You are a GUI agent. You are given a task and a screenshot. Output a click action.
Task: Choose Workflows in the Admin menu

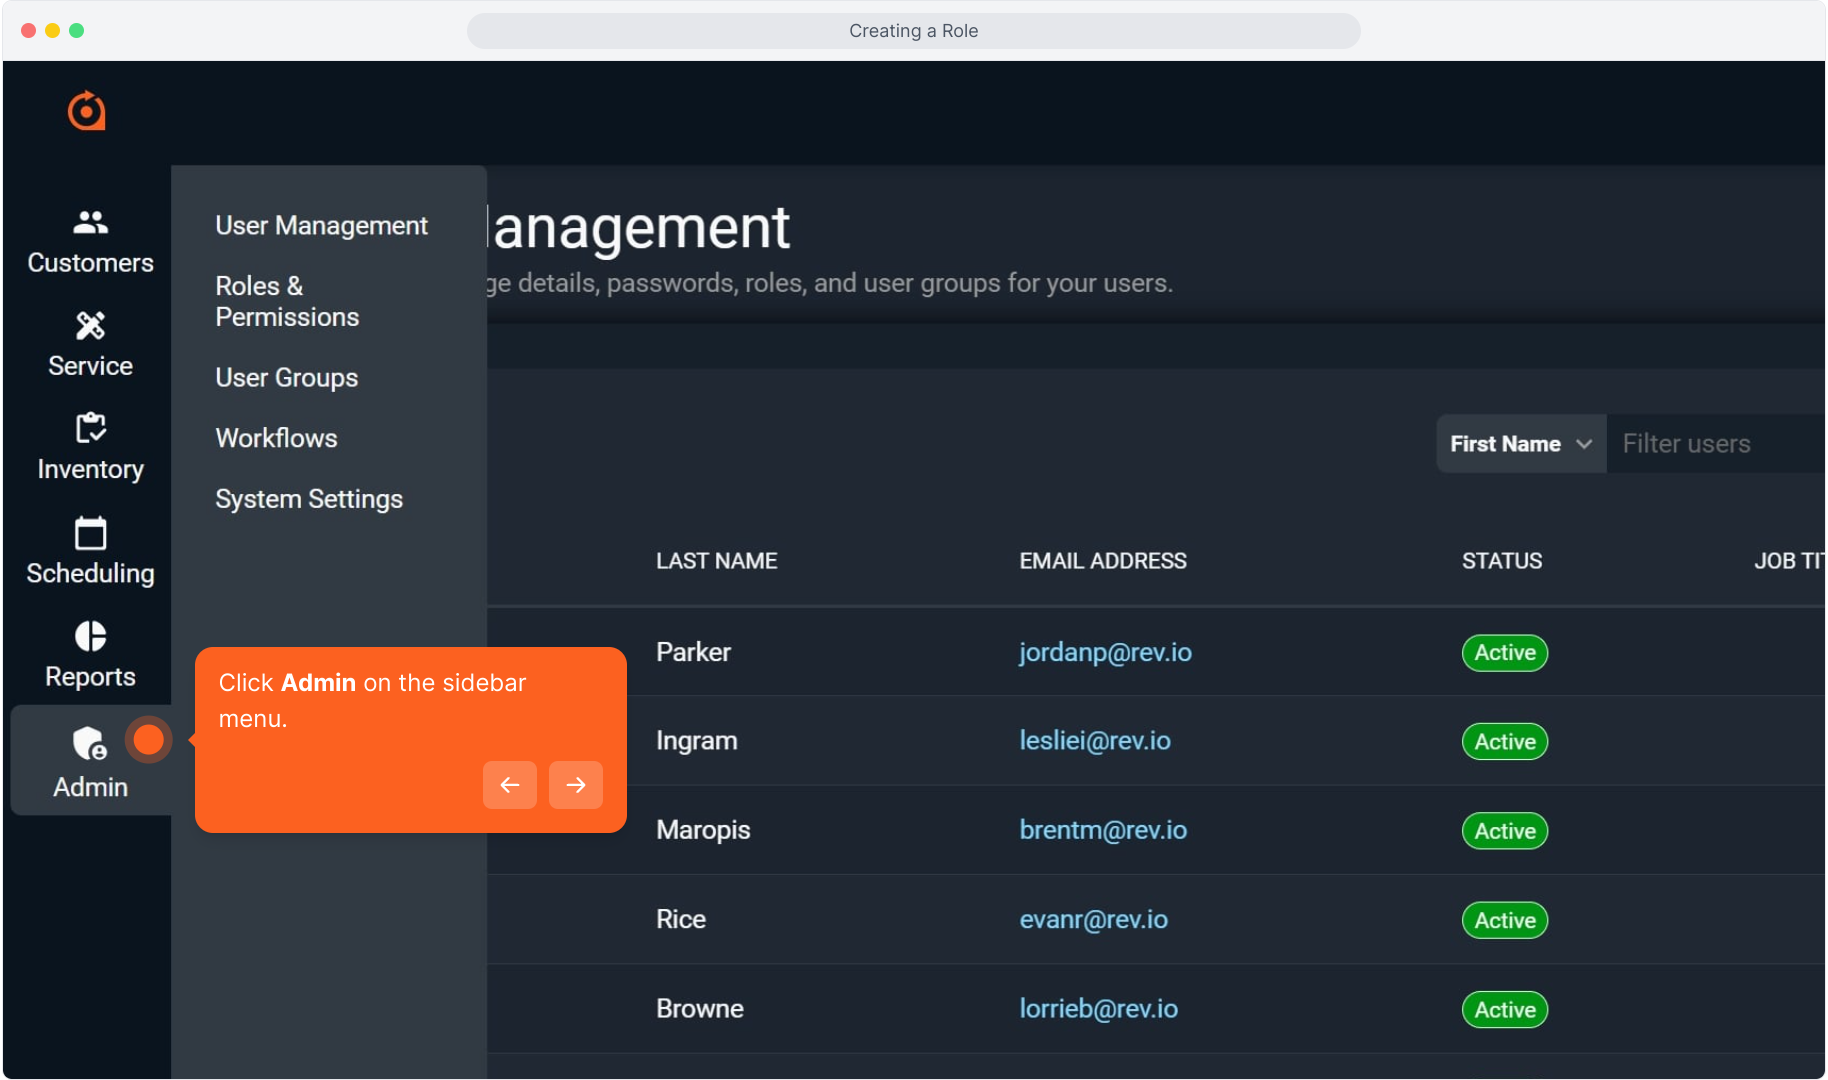point(276,438)
